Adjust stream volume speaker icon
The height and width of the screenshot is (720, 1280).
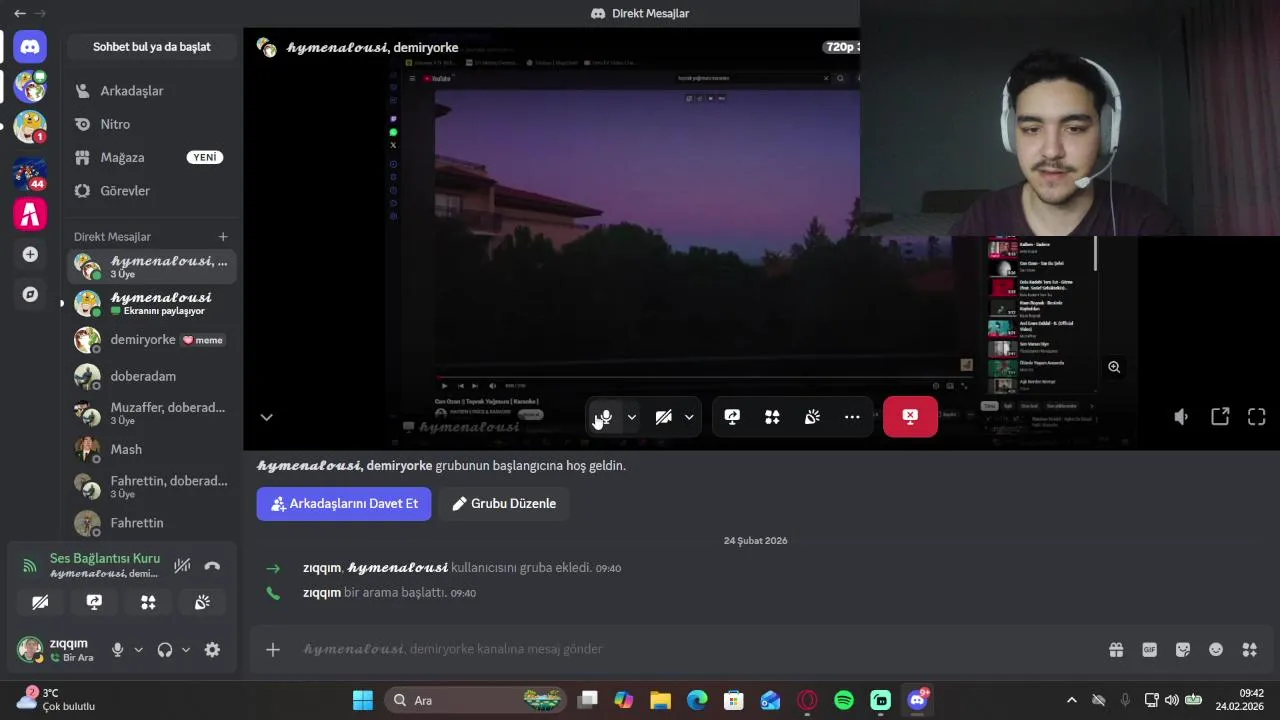[1181, 417]
